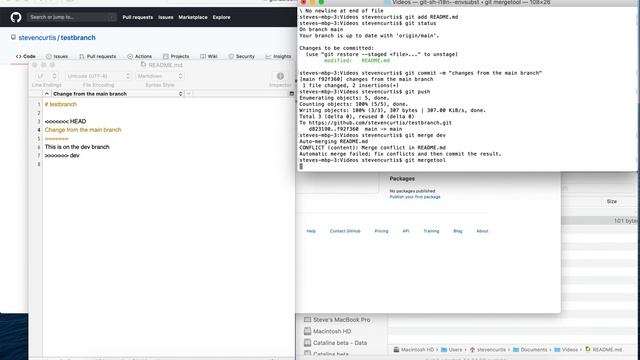Open the Help footer link
The height and width of the screenshot is (360, 640).
tap(311, 231)
